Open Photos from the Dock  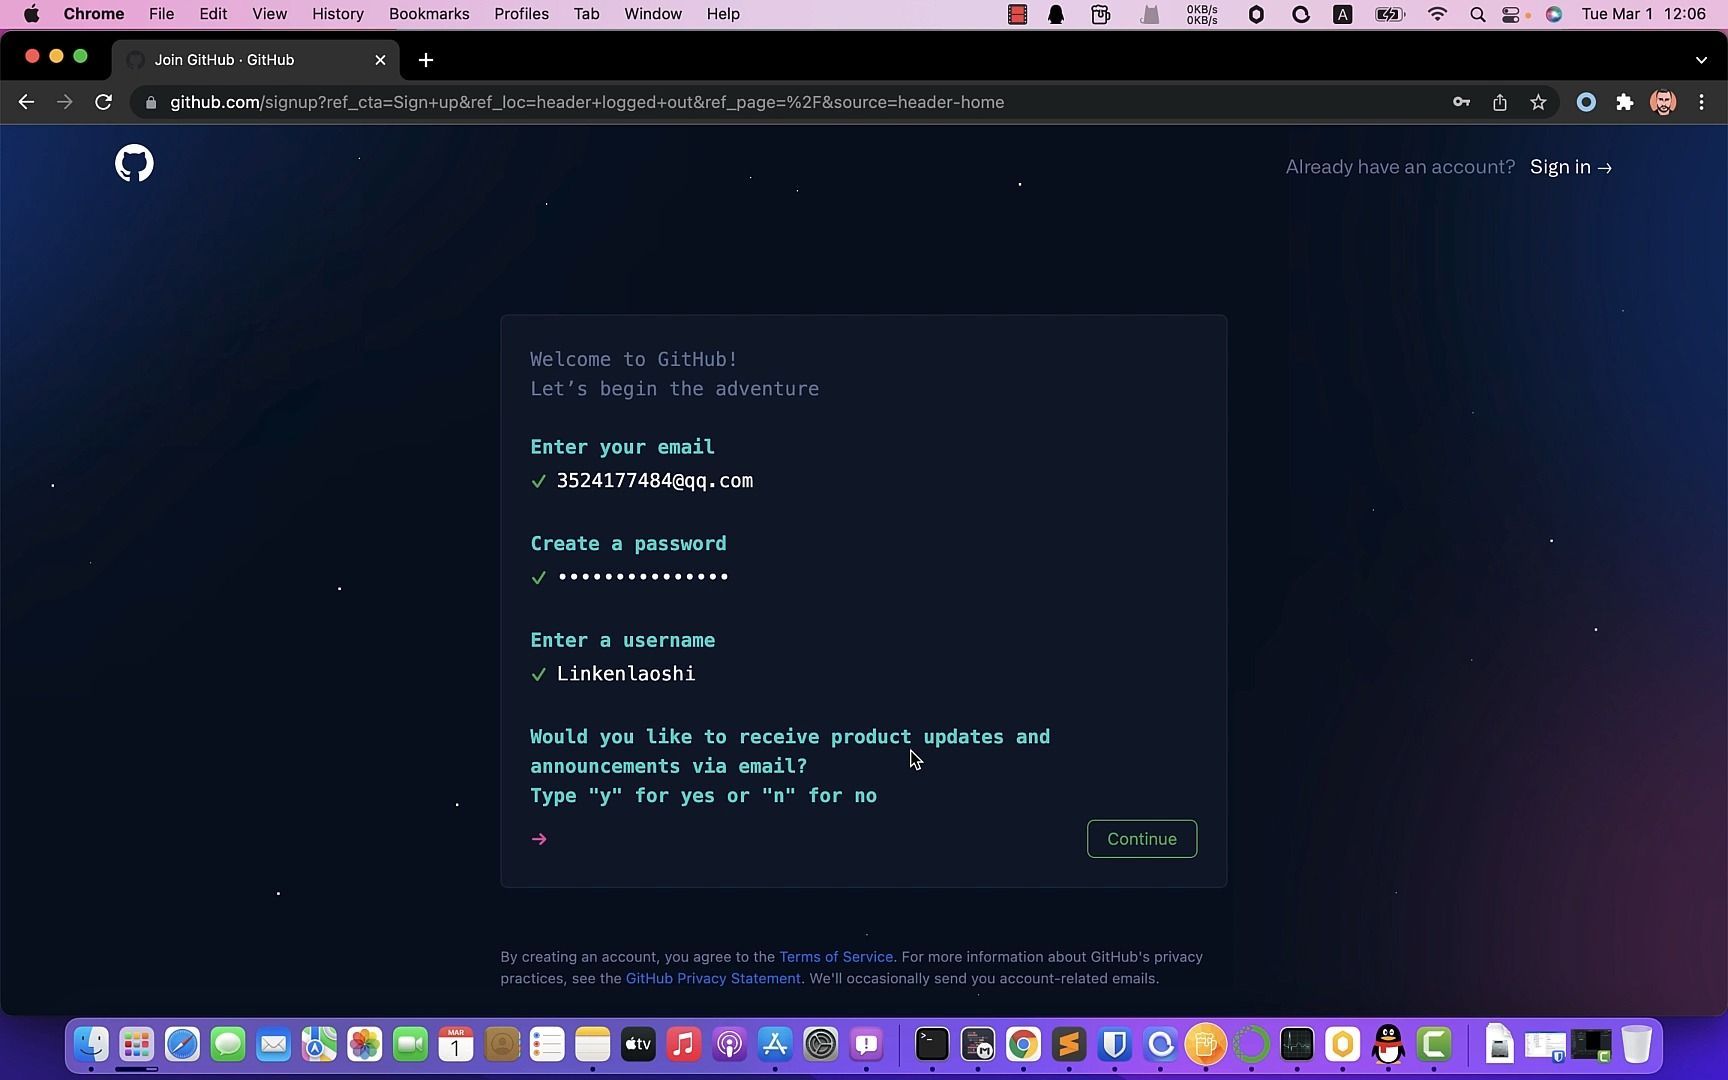pyautogui.click(x=364, y=1045)
